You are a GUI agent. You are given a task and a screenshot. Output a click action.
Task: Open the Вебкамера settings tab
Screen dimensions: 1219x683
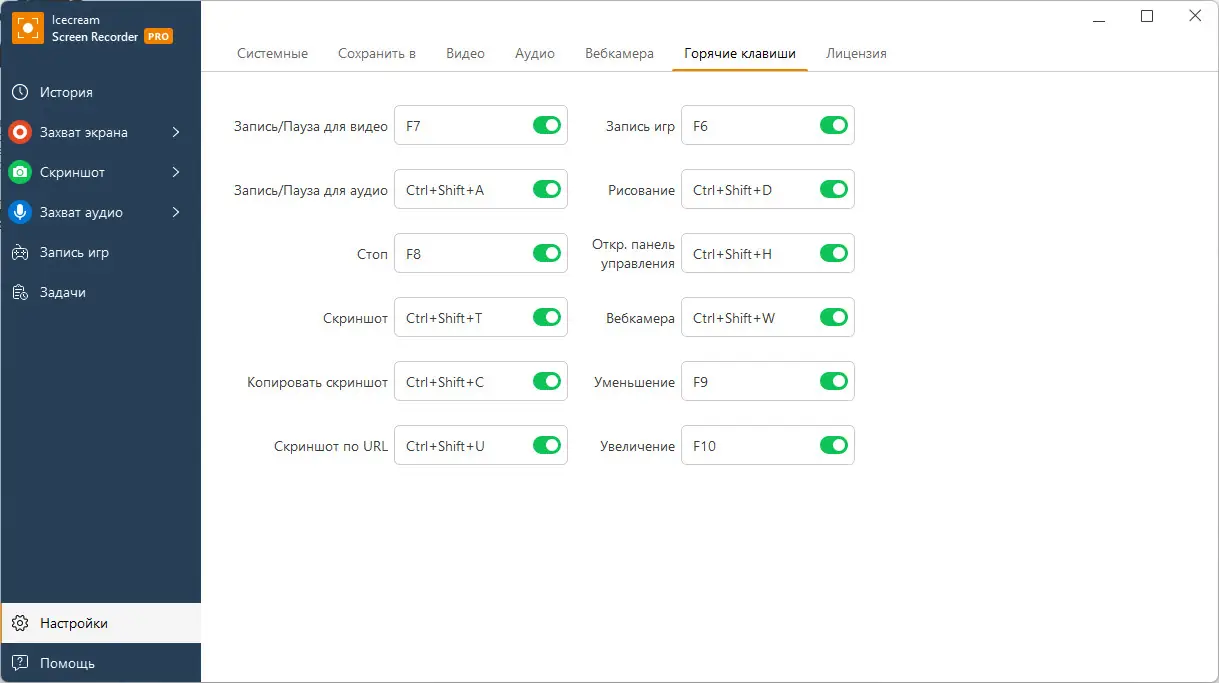619,53
